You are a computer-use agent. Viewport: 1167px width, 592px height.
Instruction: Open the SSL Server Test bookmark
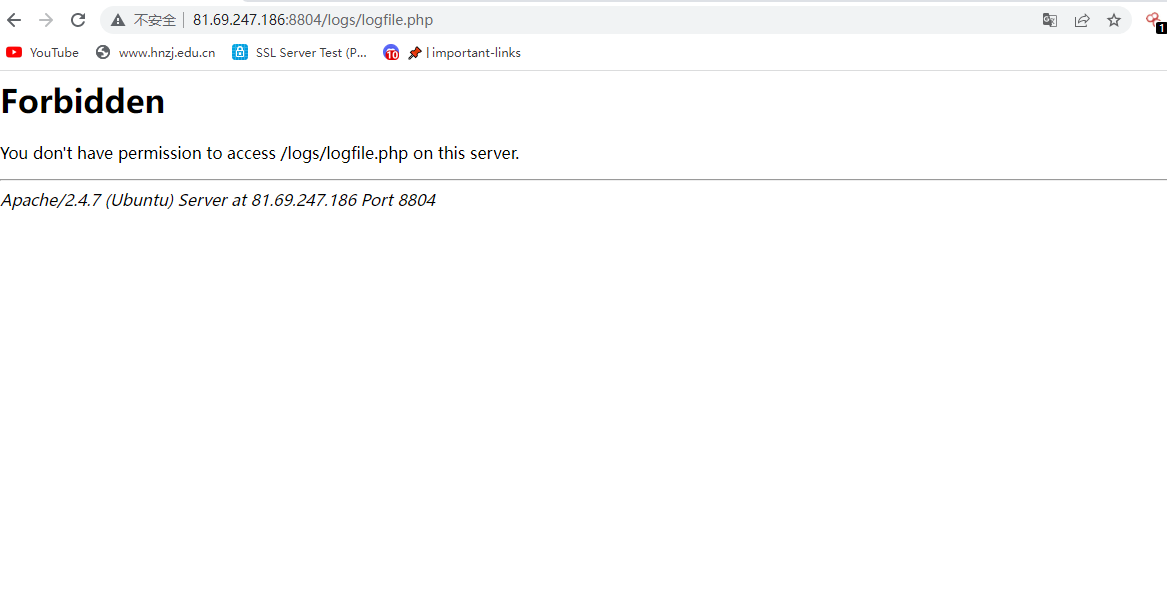(311, 53)
